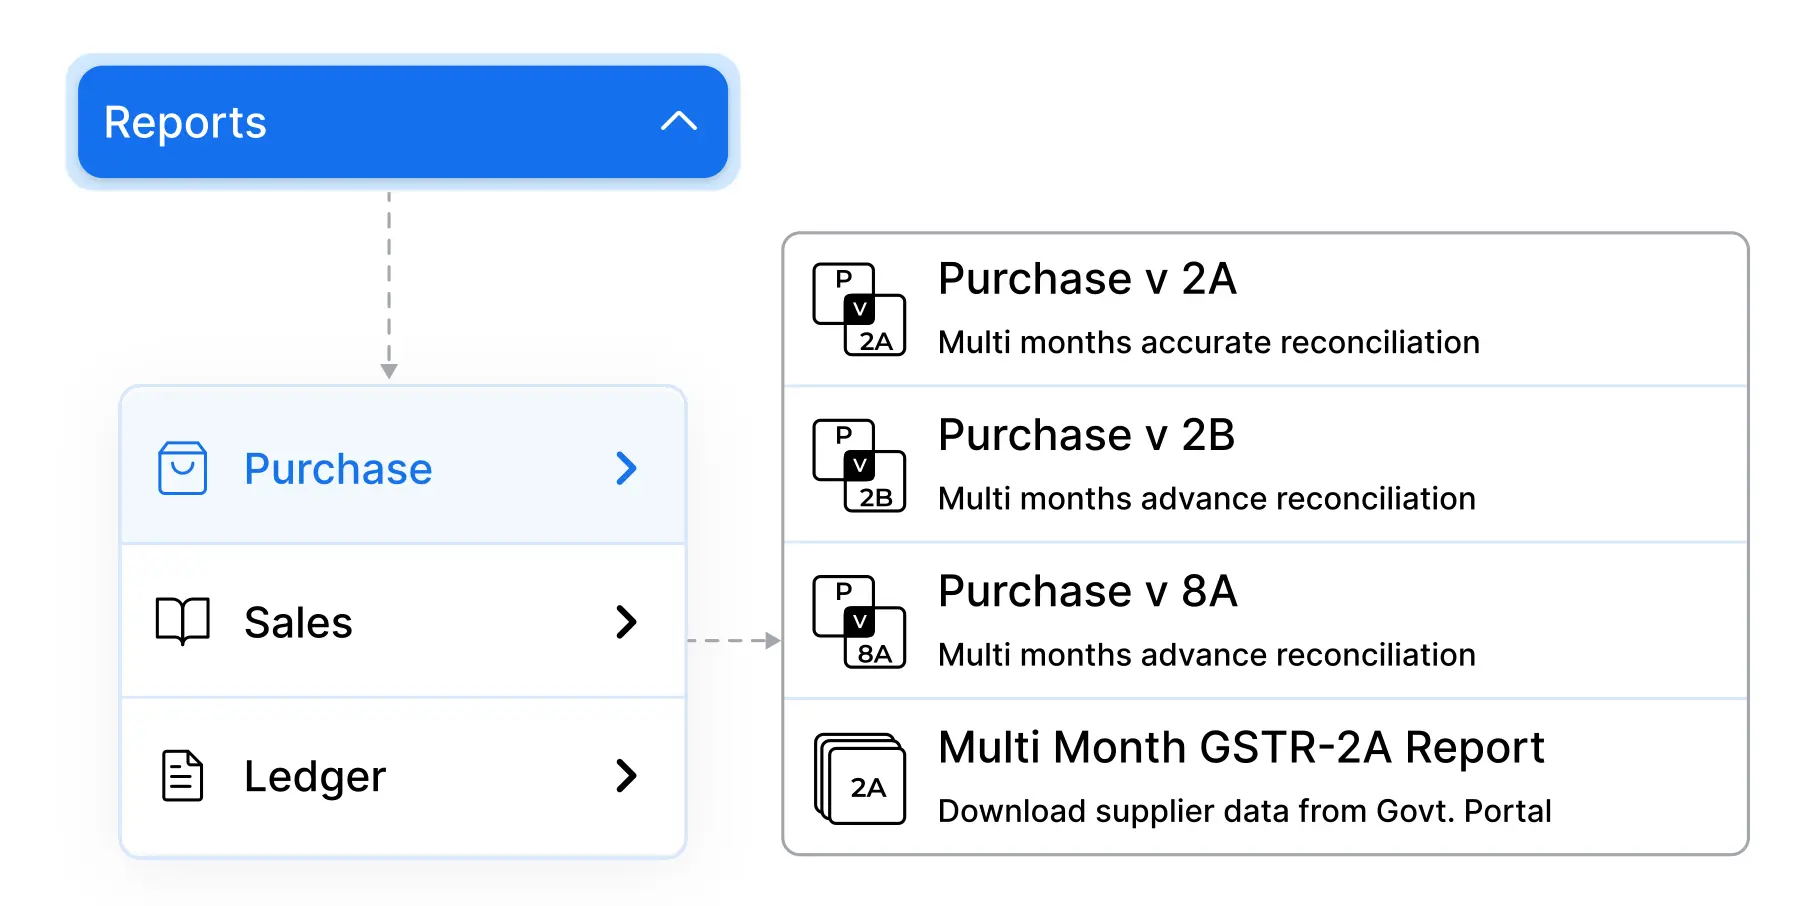Viewport: 1812px width, 906px height.
Task: Expand Sales submenu arrow
Action: (x=627, y=622)
